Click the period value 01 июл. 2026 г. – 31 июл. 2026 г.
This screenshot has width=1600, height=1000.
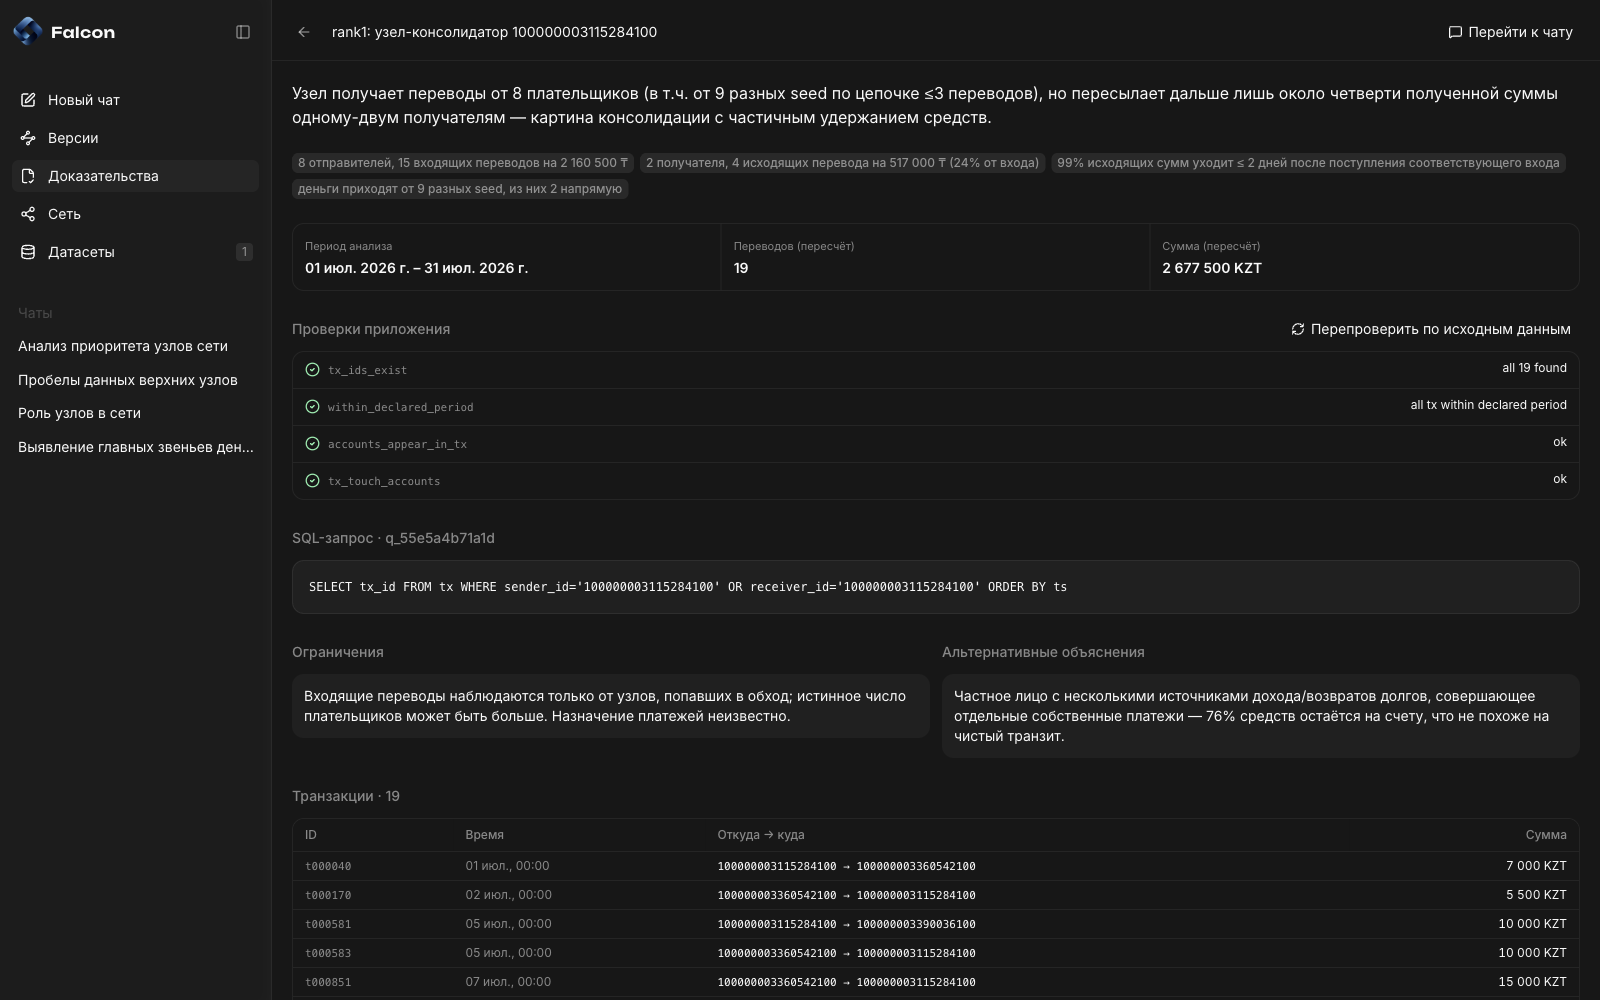416,268
